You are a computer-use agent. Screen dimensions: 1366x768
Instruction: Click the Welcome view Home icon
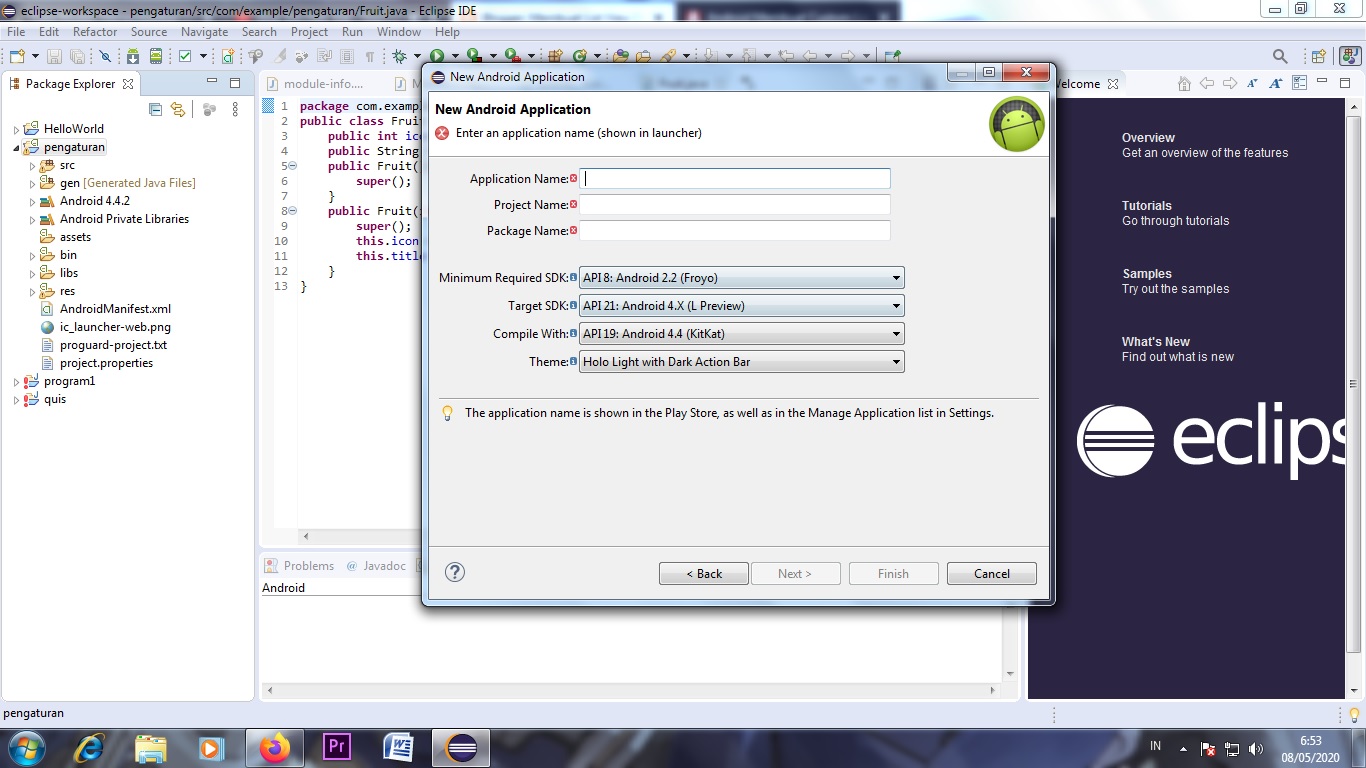point(1184,83)
